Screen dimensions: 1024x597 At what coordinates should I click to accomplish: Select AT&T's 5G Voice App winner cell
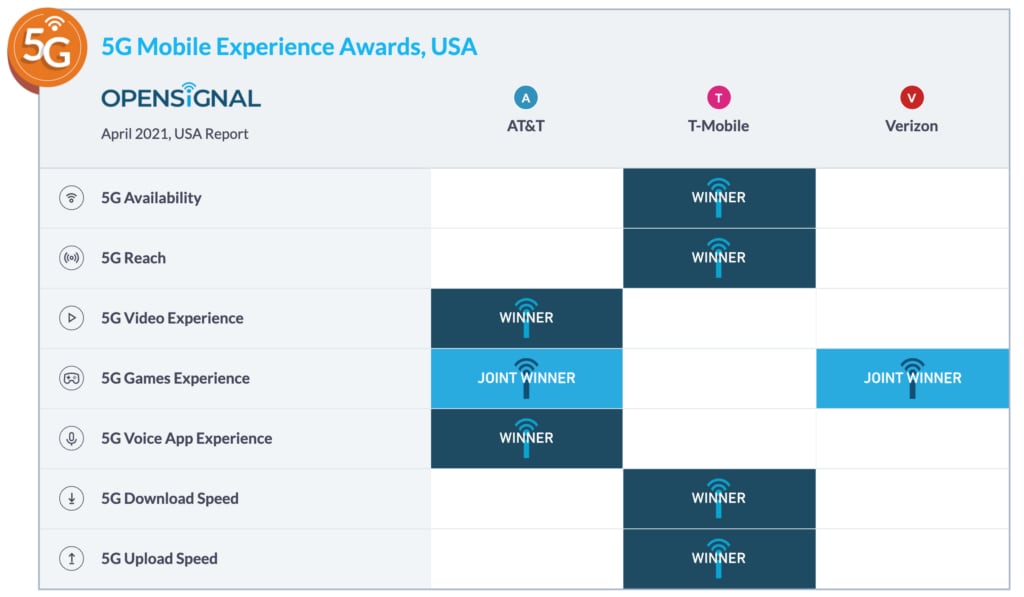[526, 438]
